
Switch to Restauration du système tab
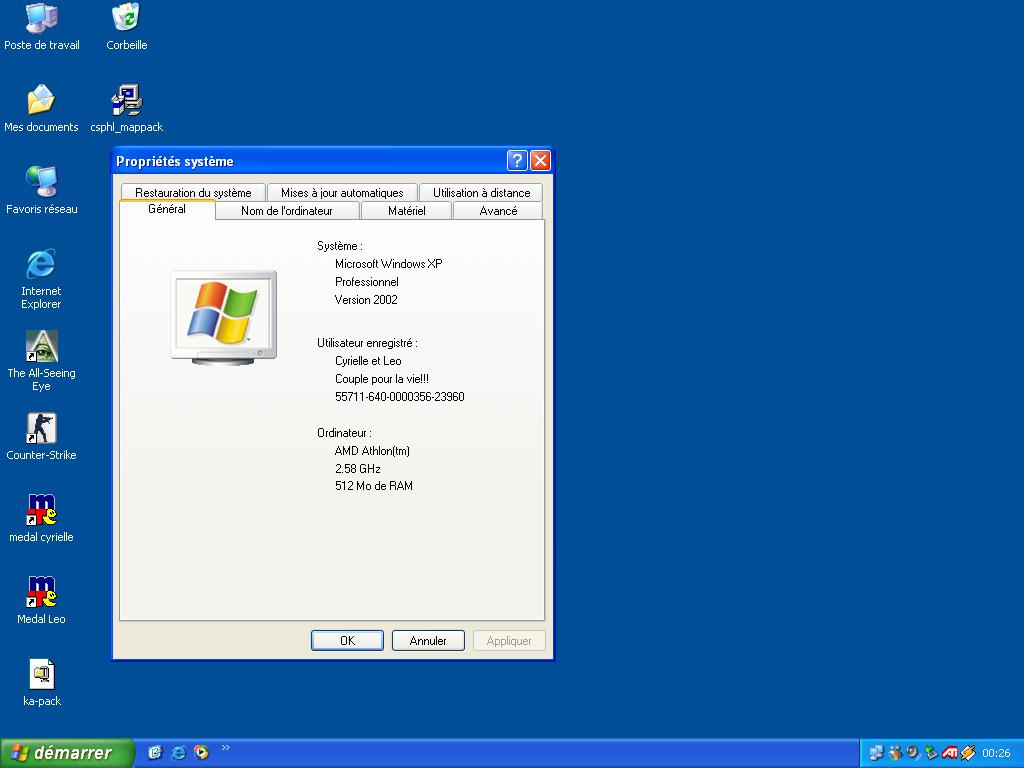[x=193, y=193]
